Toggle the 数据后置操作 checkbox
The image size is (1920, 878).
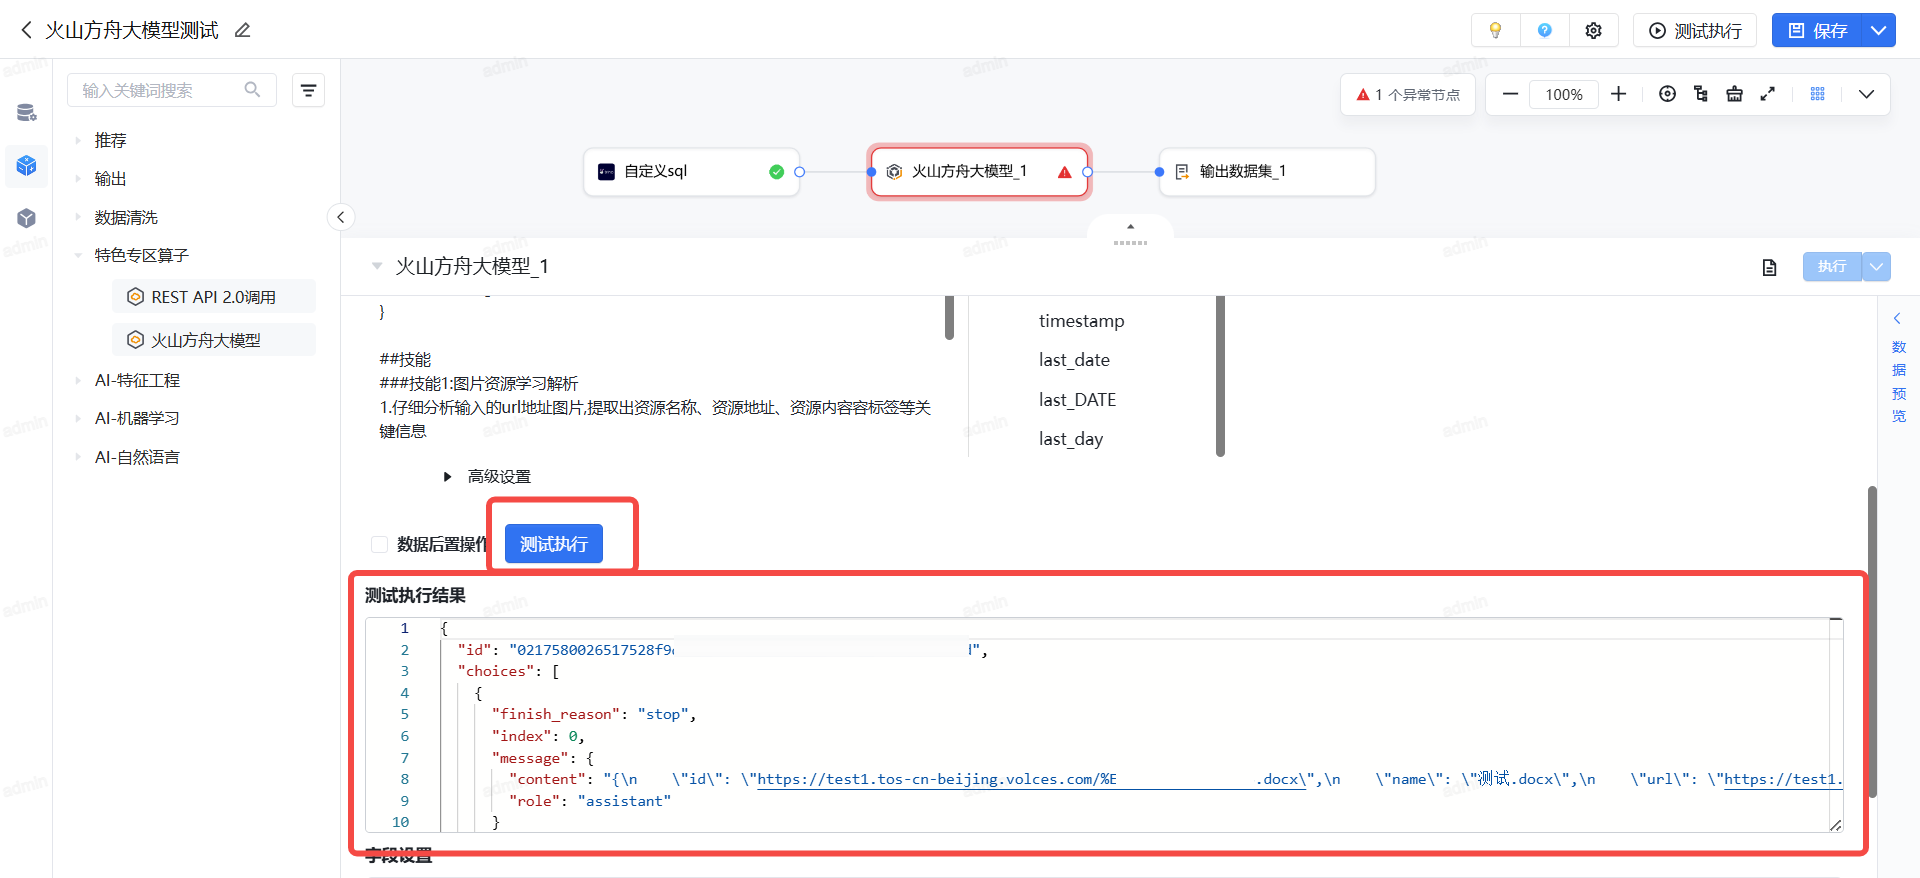click(x=379, y=544)
